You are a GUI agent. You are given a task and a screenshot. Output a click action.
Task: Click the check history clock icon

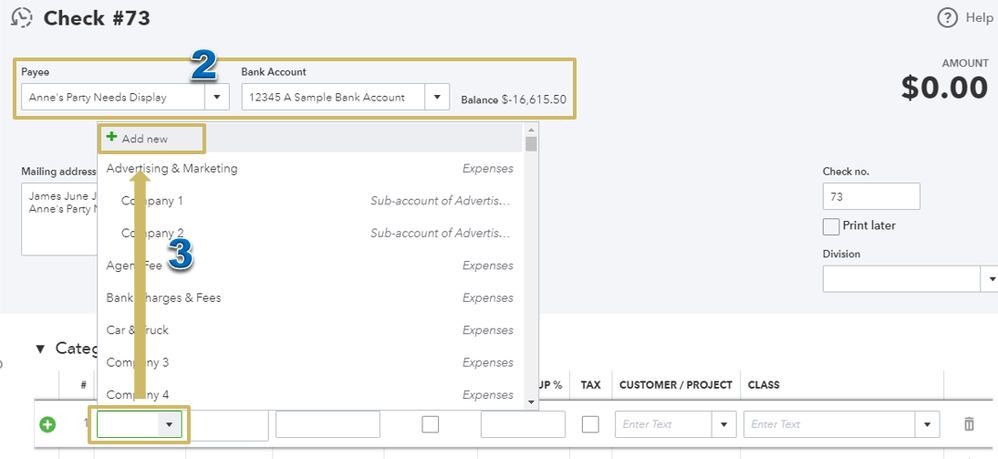tap(21, 18)
